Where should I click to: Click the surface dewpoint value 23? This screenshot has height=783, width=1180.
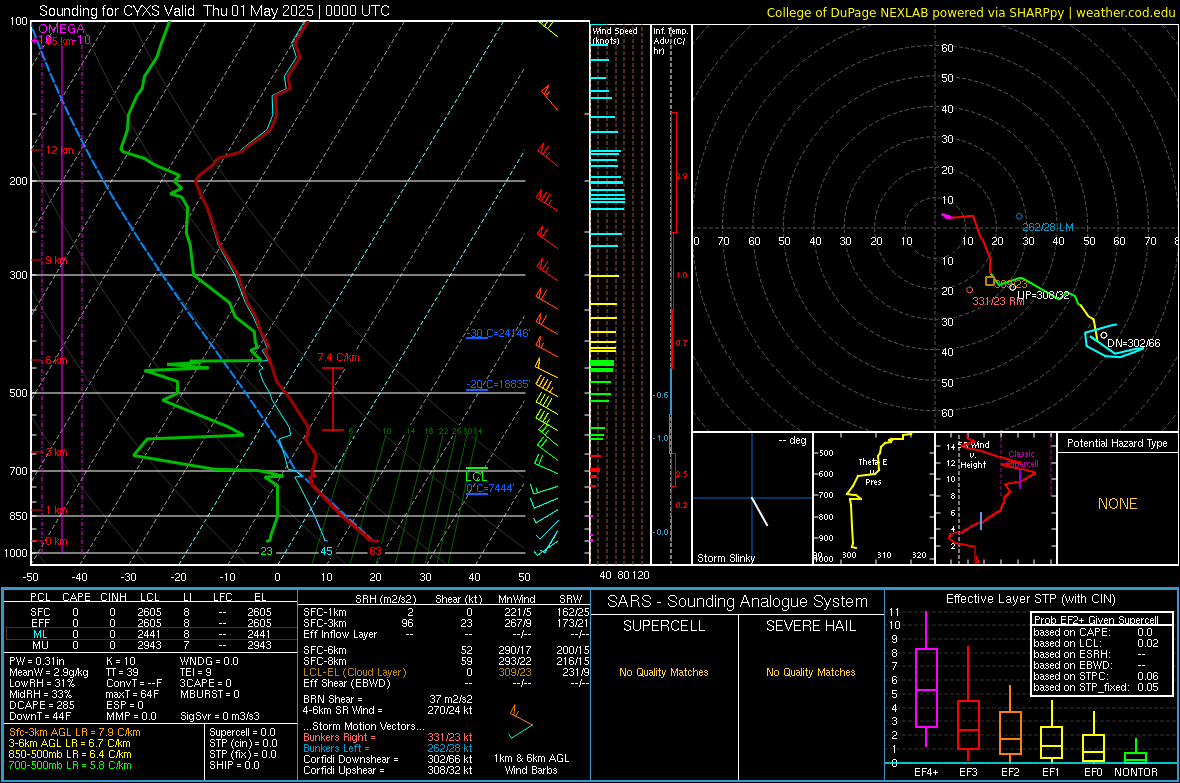[266, 551]
